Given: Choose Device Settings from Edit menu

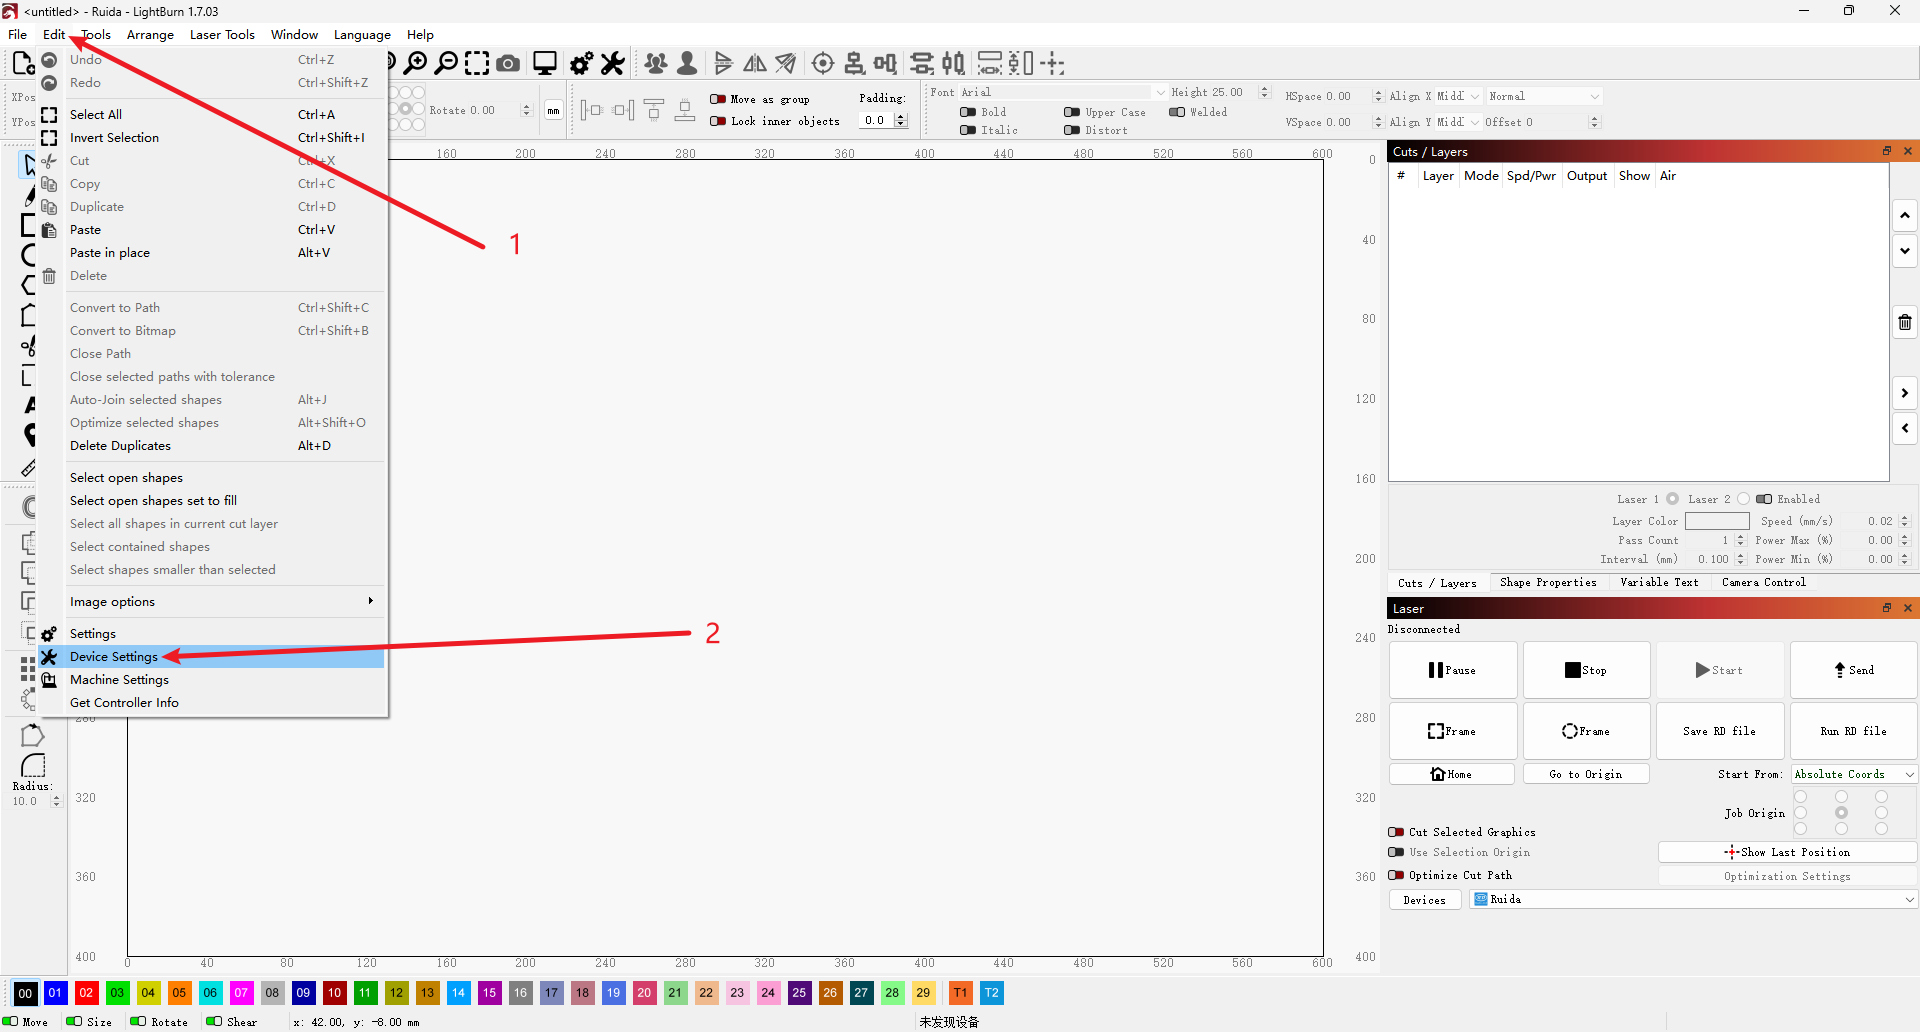Looking at the screenshot, I should pyautogui.click(x=114, y=657).
